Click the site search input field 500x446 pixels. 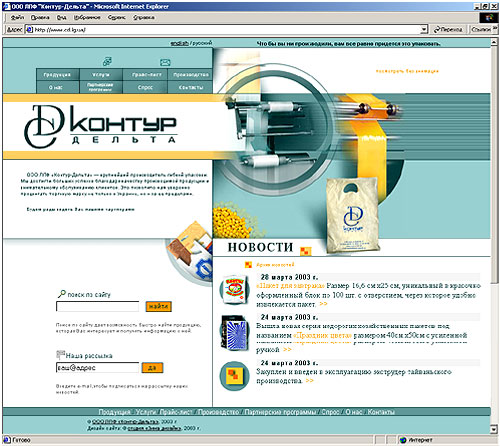point(97,306)
